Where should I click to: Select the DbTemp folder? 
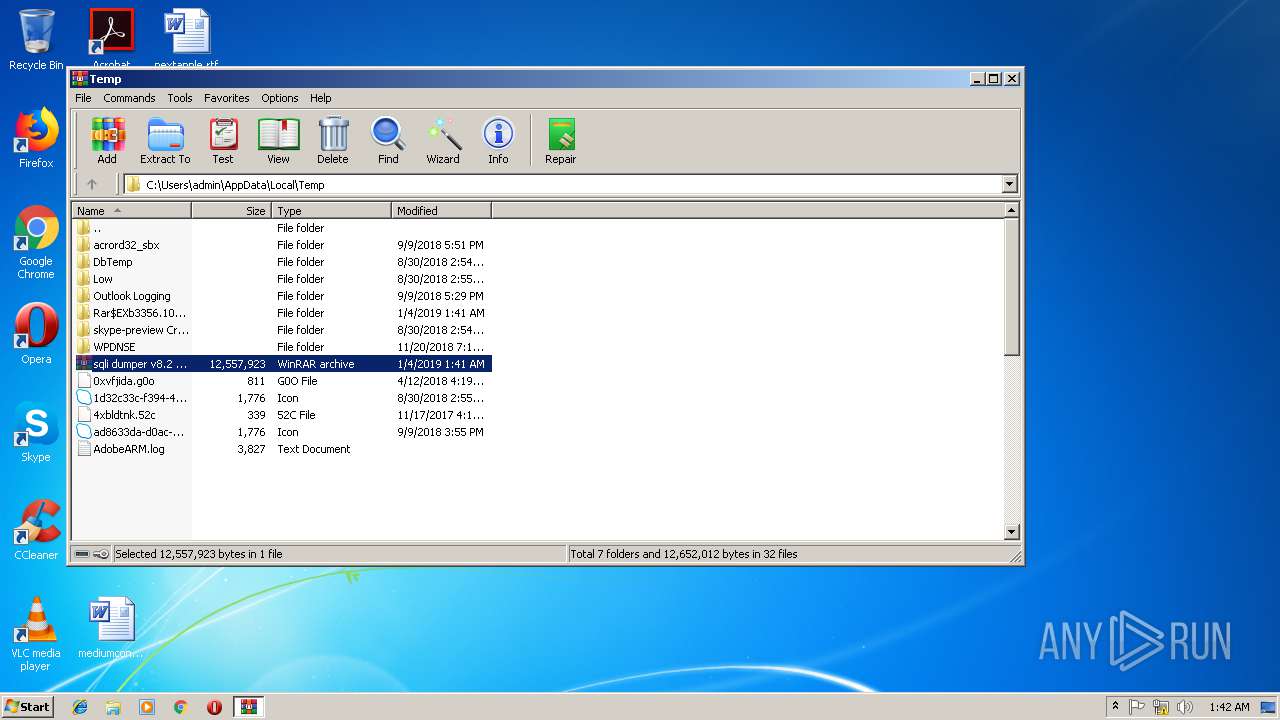tap(282, 262)
